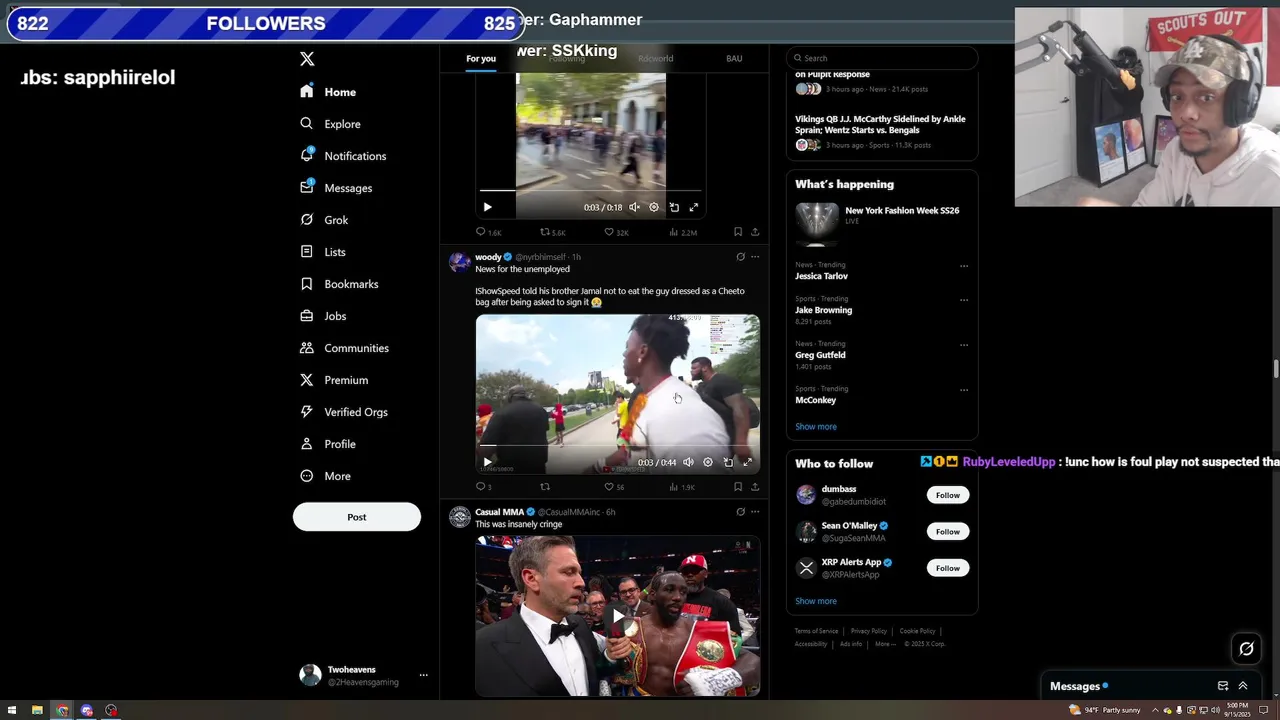Toggle mute on top video
Viewport: 1280px width, 720px height.
[x=634, y=207]
